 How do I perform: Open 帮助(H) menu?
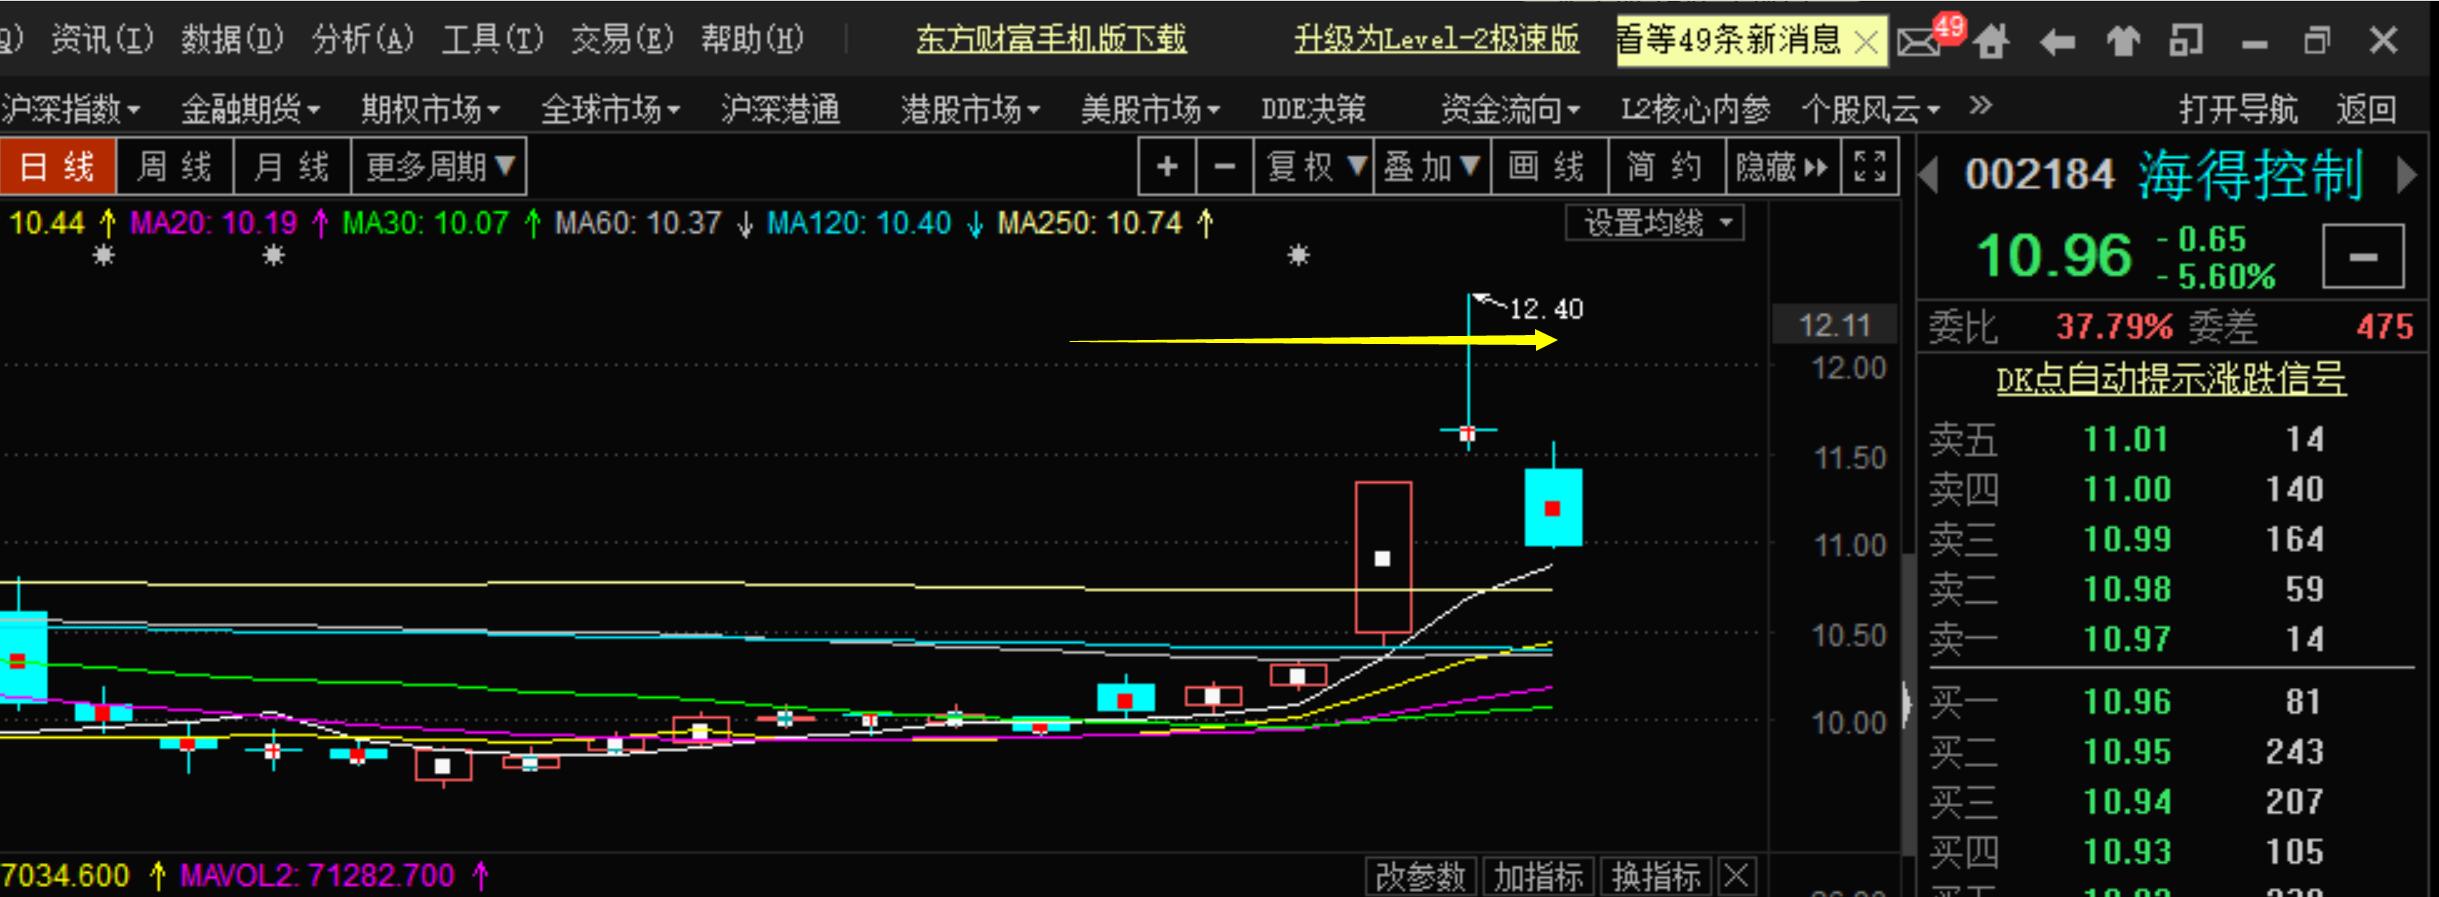coord(753,39)
